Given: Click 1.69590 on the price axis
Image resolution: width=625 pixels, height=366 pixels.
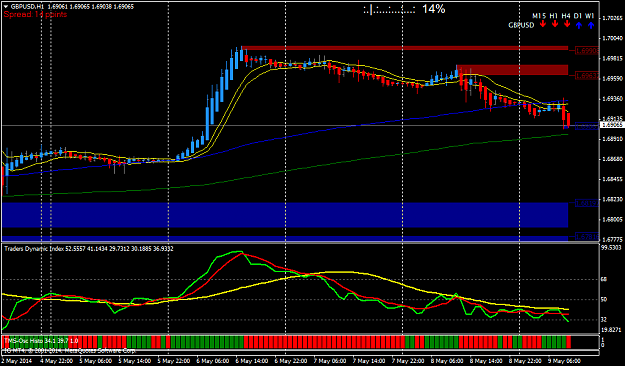Looking at the screenshot, I should pyautogui.click(x=612, y=79).
